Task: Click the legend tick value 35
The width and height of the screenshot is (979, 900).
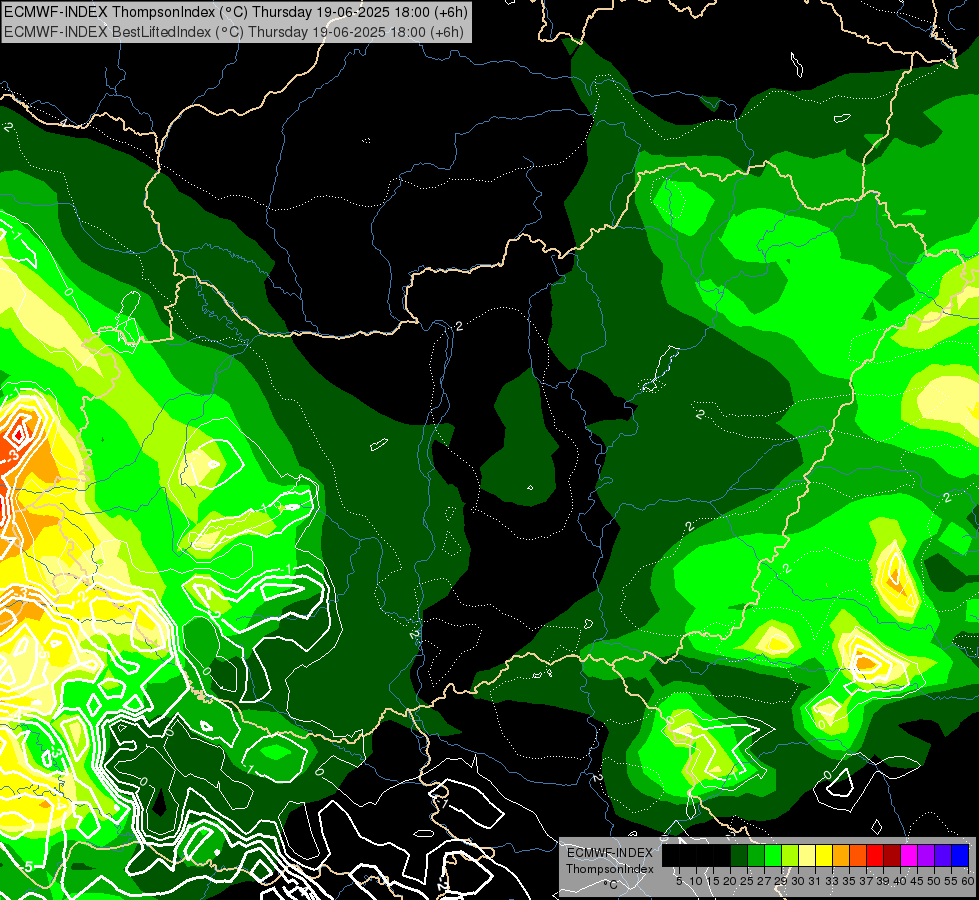Action: pos(849,881)
